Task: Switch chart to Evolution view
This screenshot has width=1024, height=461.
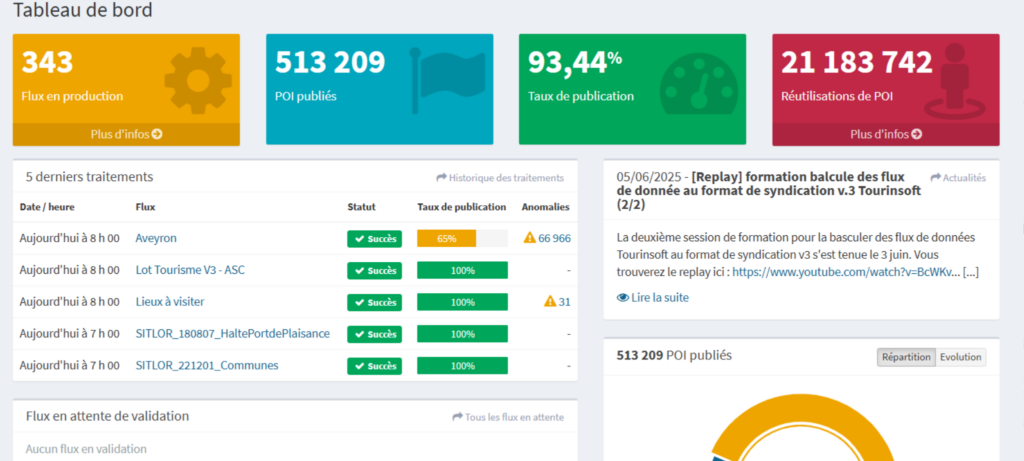Action: [960, 357]
